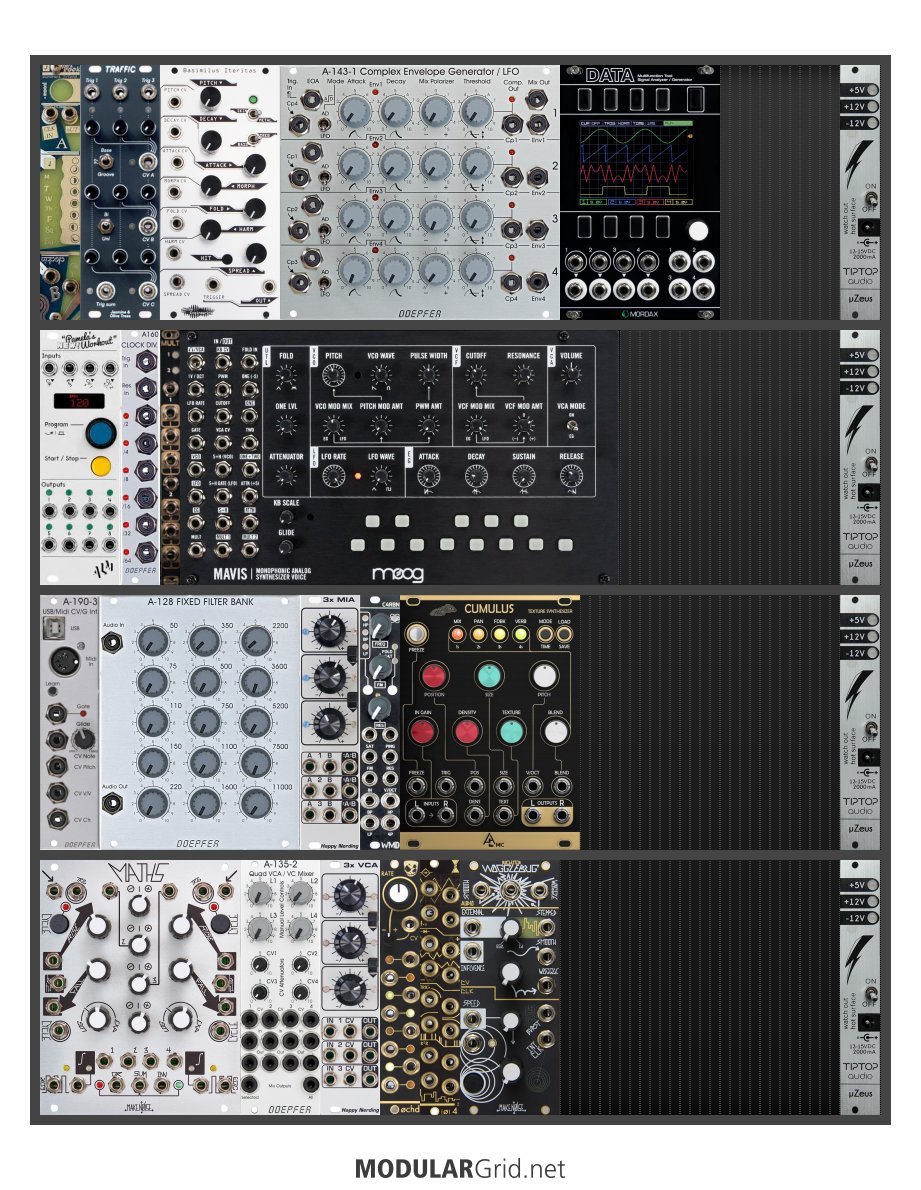This screenshot has width=921, height=1190.
Task: Select the 3x MIA module
Action: [x=330, y=722]
